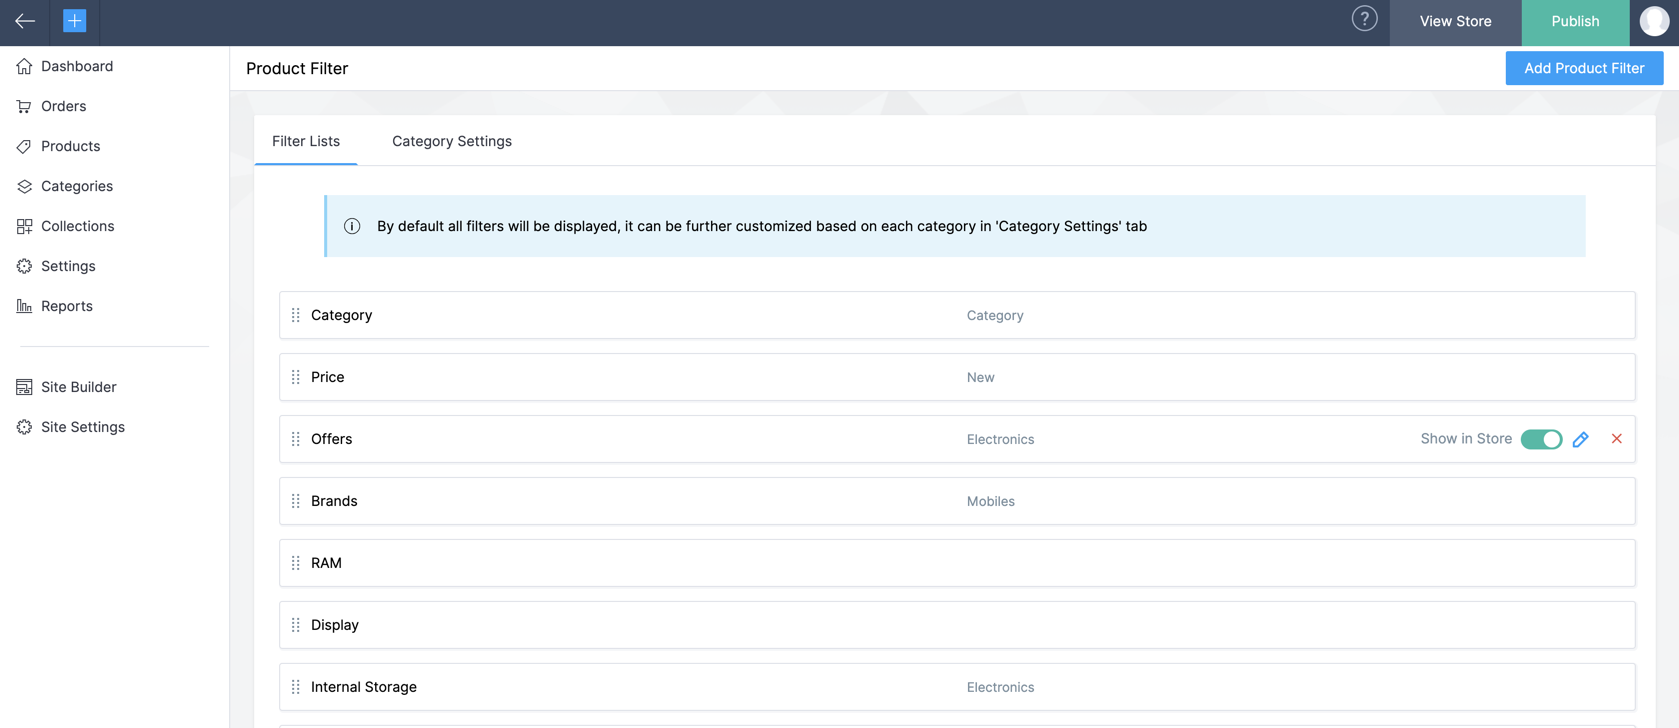Click the Dashboard home icon
Screen dimensions: 1679x728
click(24, 66)
